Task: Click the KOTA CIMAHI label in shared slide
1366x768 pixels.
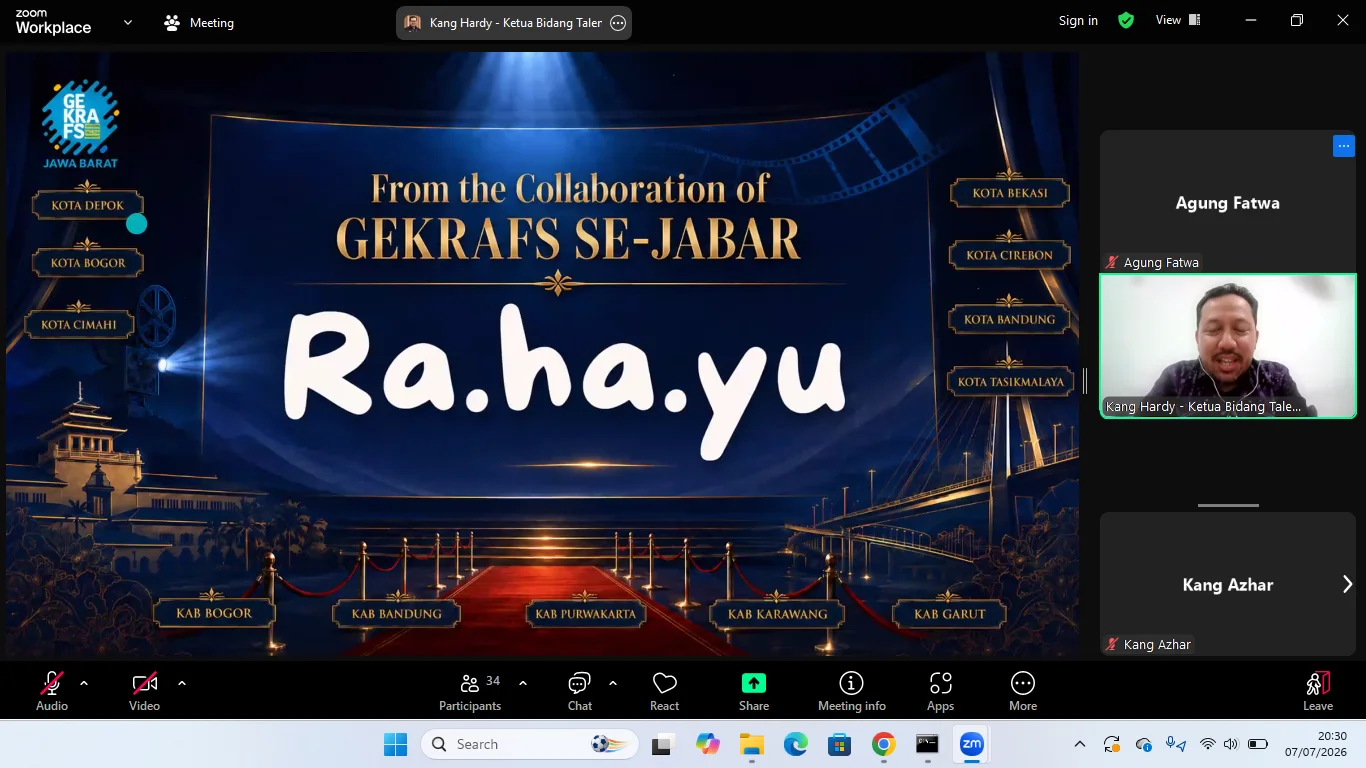Action: coord(79,324)
